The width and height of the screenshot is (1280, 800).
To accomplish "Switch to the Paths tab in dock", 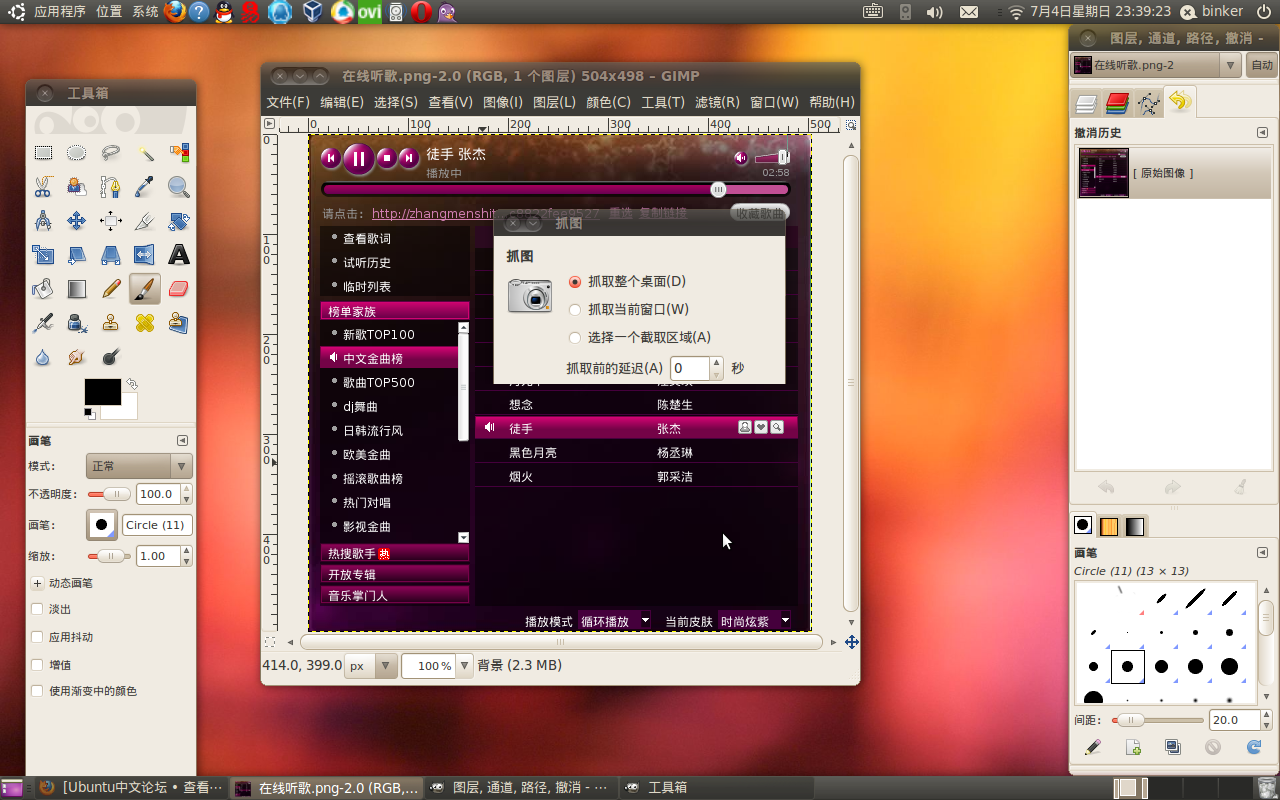I will tap(1149, 103).
